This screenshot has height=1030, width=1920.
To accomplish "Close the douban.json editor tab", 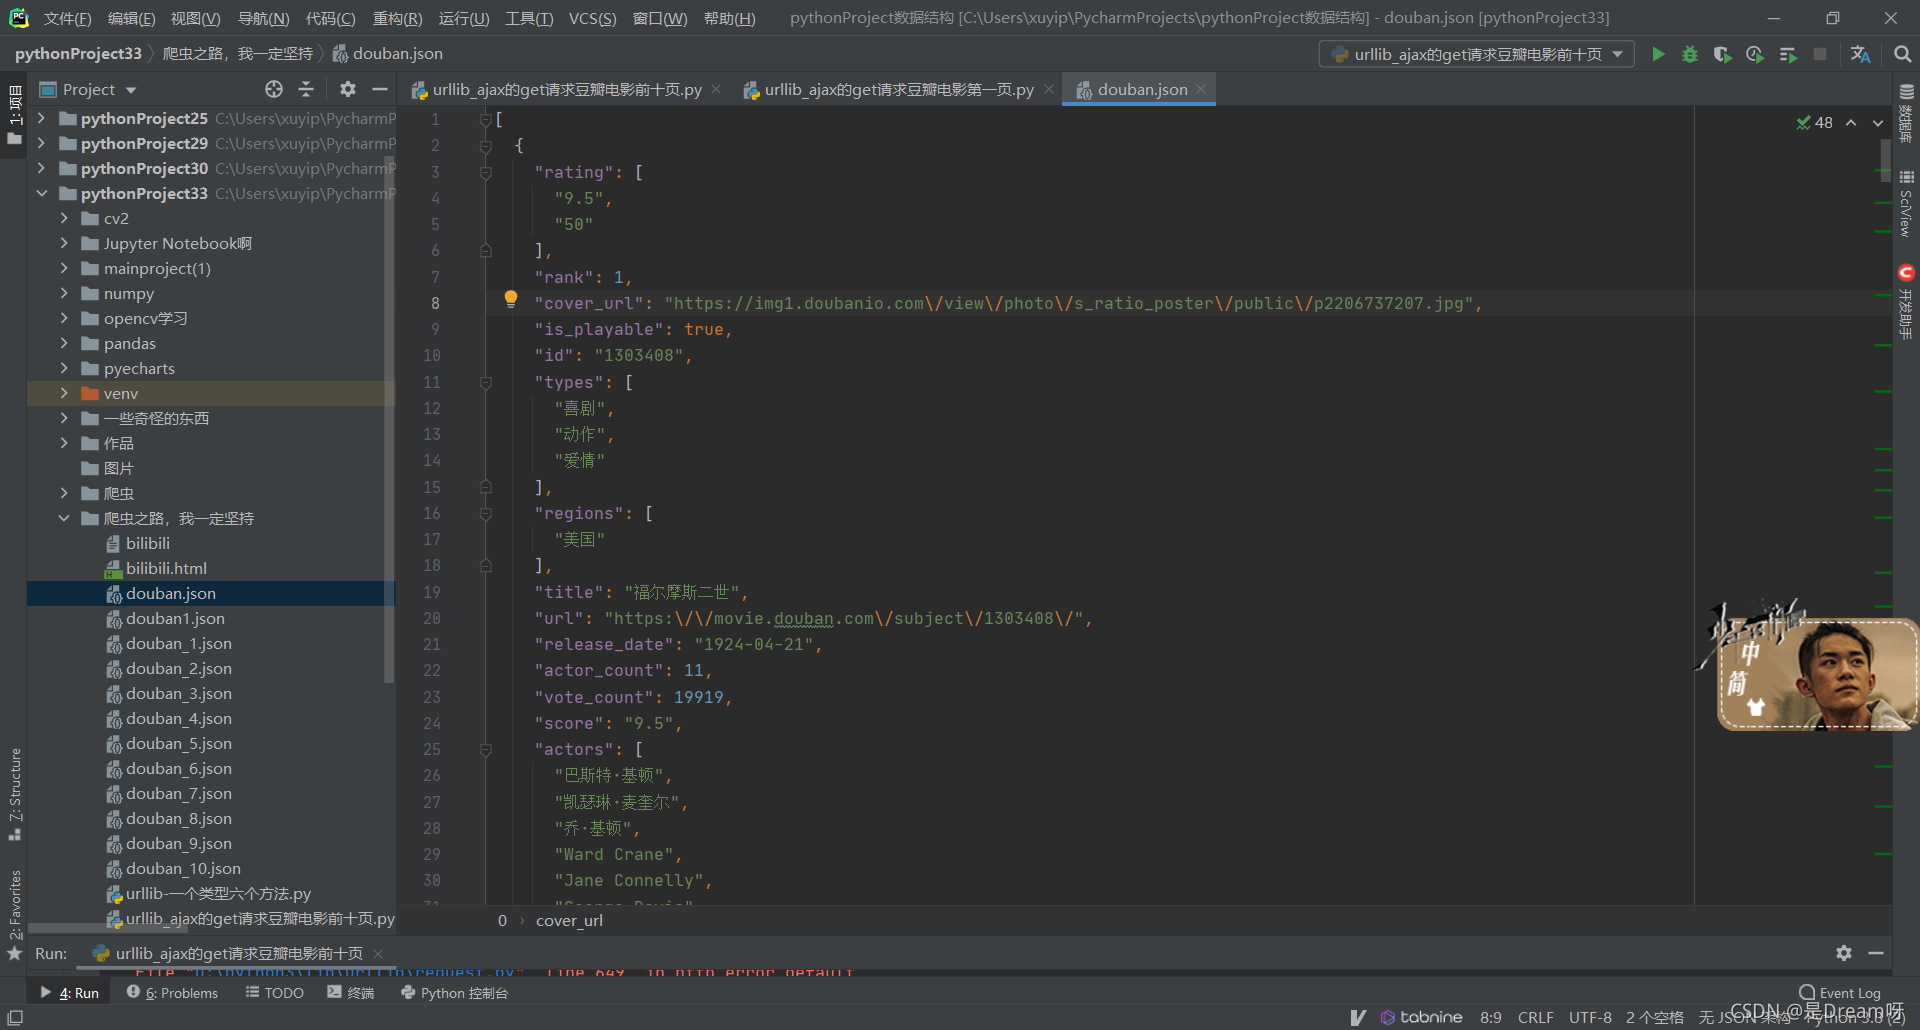I will coord(1201,89).
